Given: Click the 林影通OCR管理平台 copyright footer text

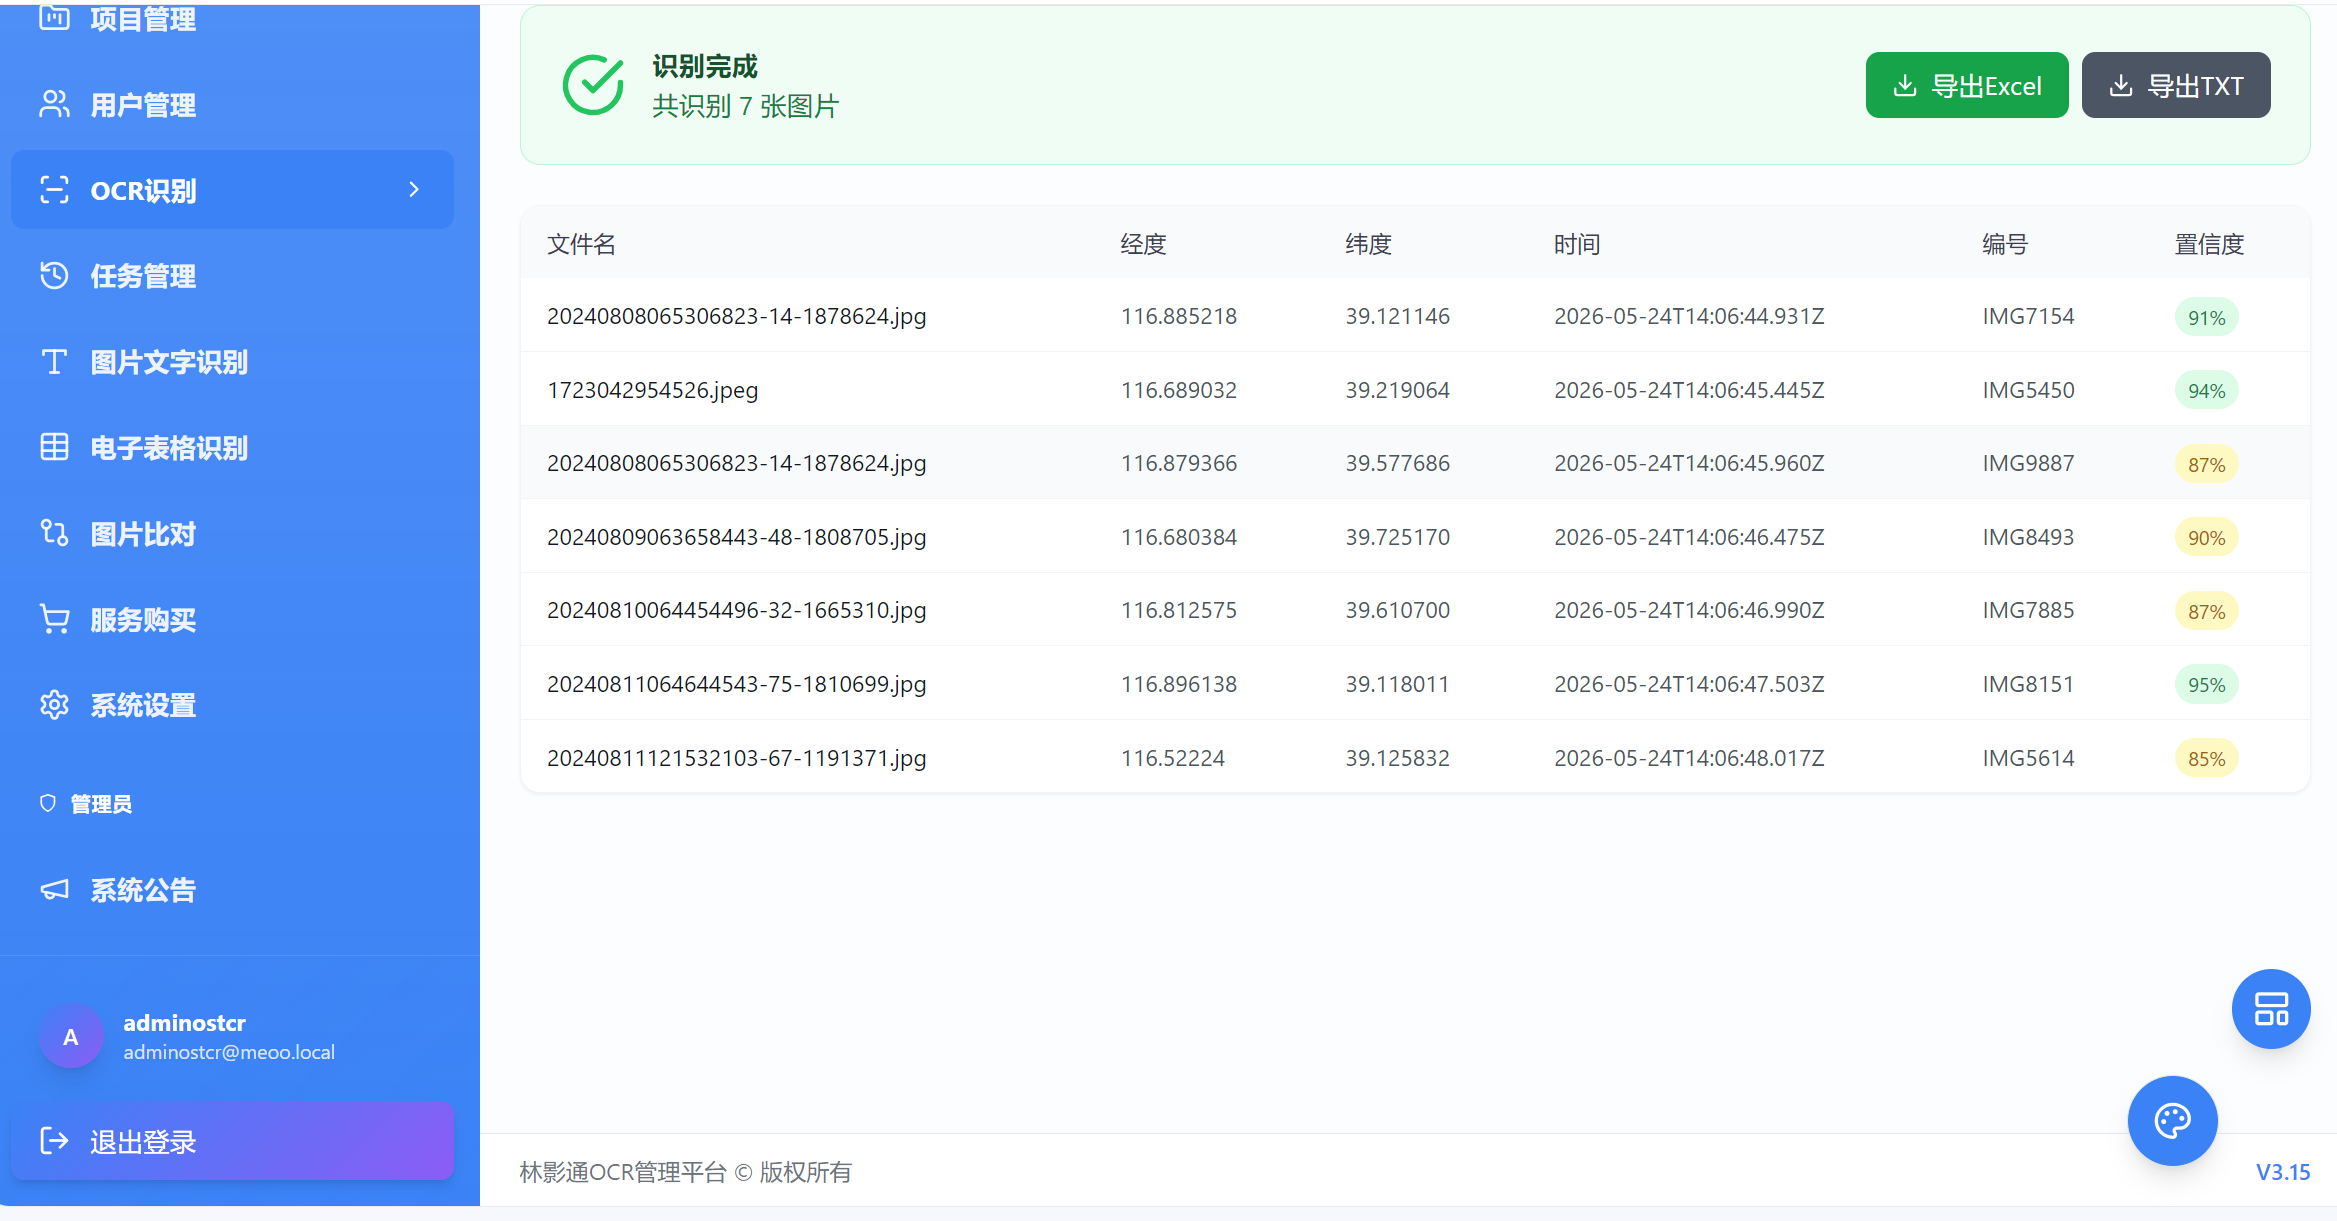Looking at the screenshot, I should (685, 1172).
